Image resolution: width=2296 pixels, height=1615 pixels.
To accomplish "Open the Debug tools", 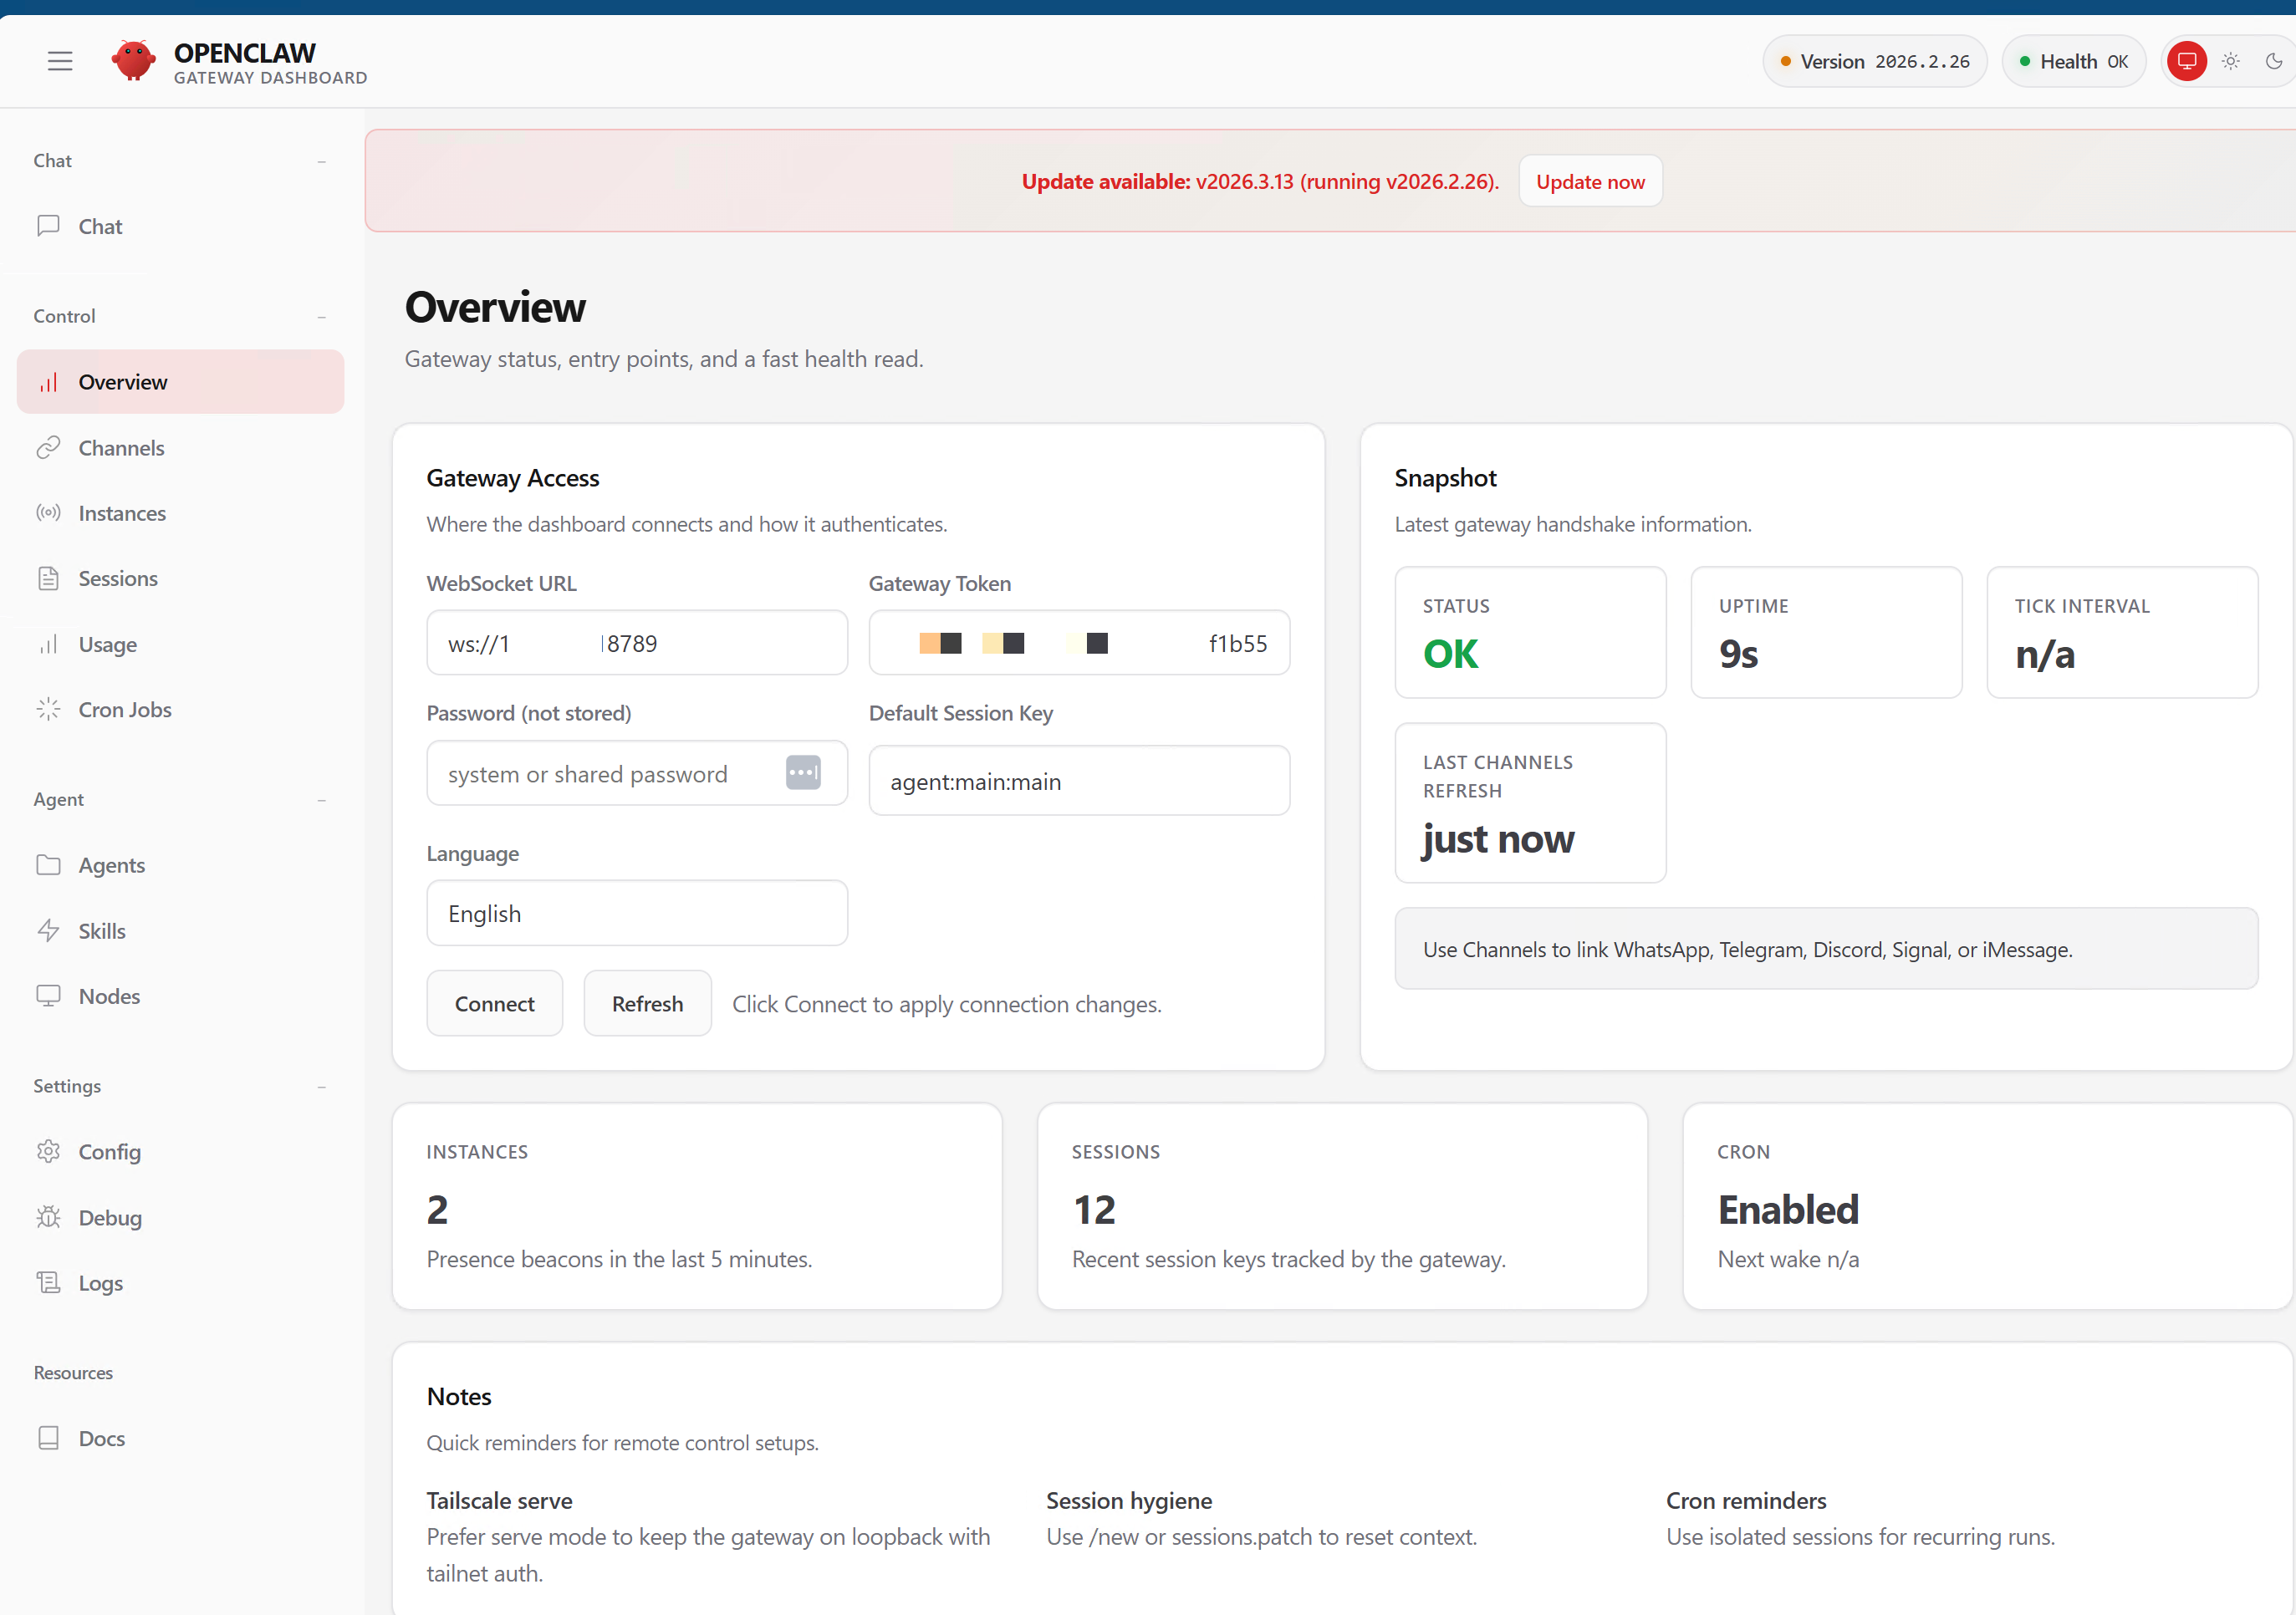I will (x=111, y=1217).
